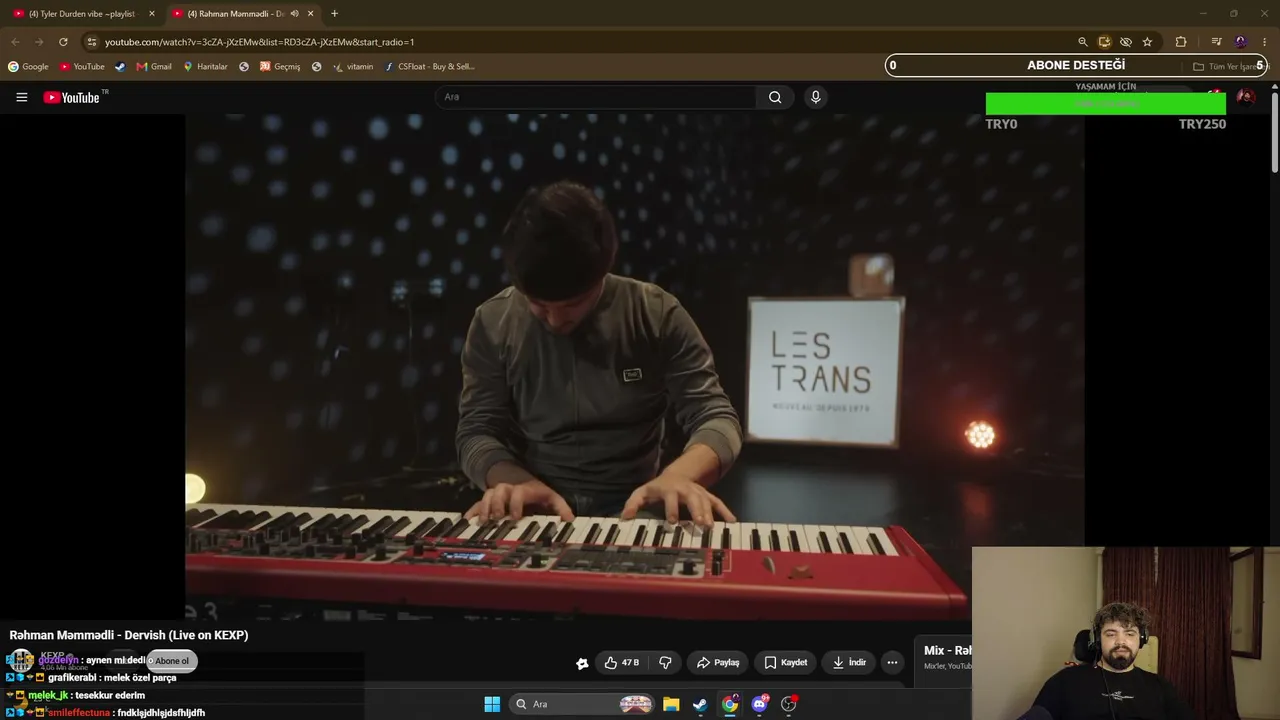Open Steam from the taskbar
Viewport: 1280px width, 720px height.
click(700, 704)
